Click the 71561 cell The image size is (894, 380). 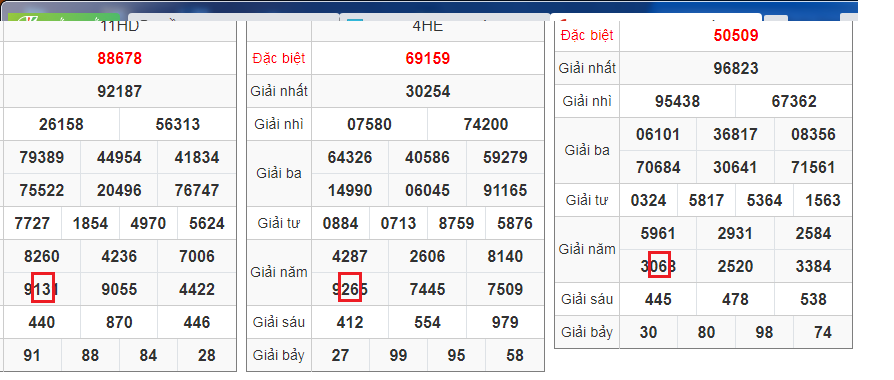coord(813,168)
